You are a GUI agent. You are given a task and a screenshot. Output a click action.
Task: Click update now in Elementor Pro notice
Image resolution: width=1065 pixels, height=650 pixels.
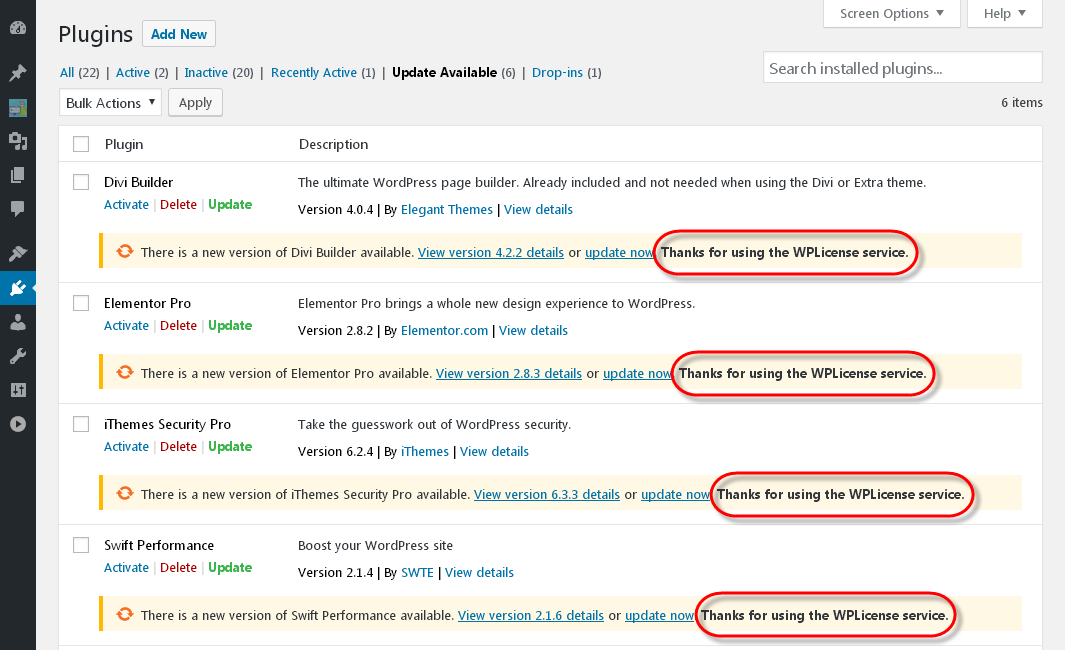click(637, 373)
